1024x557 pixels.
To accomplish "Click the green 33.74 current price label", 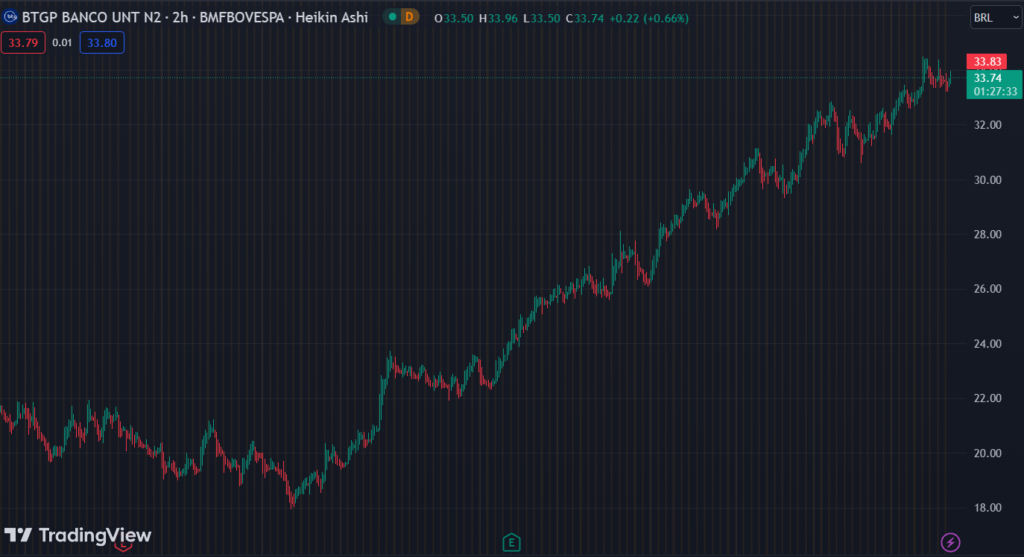I will click(x=987, y=78).
